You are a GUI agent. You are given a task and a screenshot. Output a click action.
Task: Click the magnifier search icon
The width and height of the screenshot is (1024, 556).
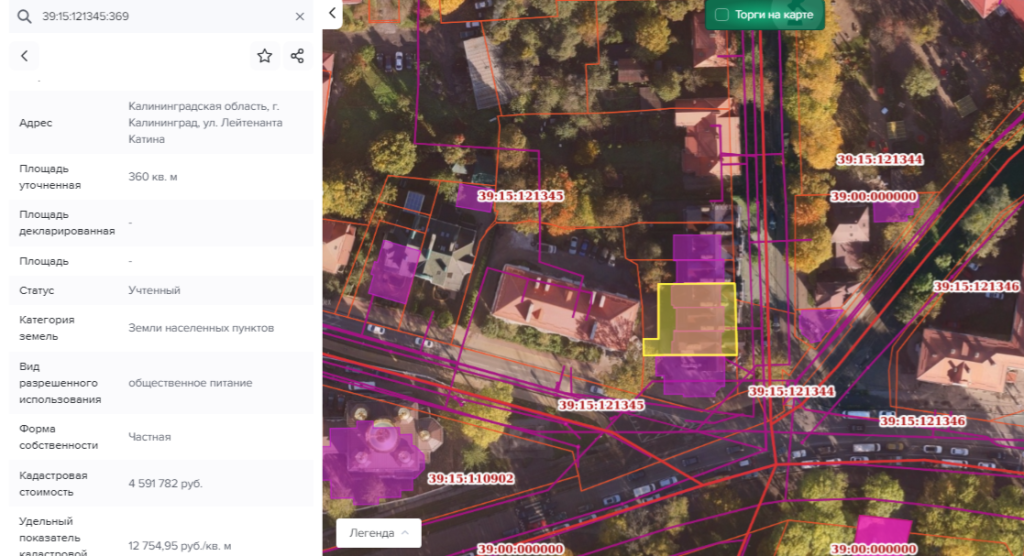(x=24, y=17)
